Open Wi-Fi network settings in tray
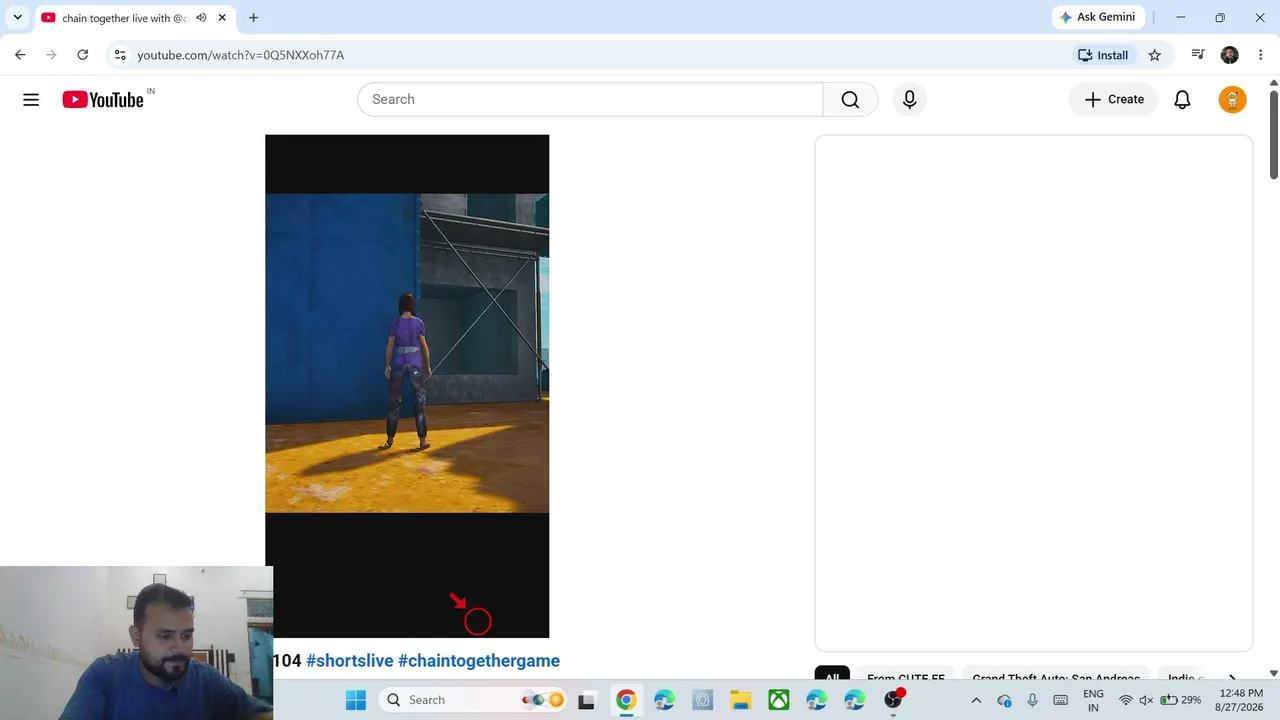This screenshot has height=720, width=1280. [1125, 700]
